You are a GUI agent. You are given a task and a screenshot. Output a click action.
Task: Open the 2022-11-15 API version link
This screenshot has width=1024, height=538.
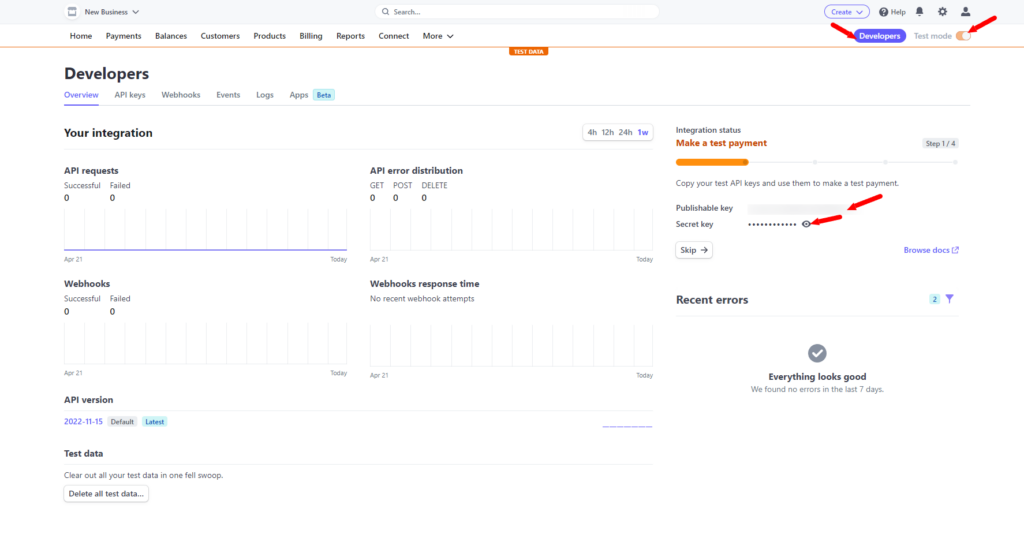pyautogui.click(x=83, y=422)
